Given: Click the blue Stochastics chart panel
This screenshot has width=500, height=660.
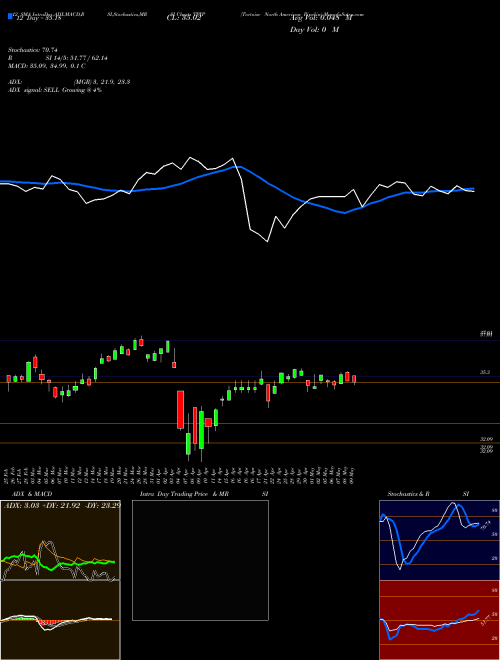Looking at the screenshot, I should click(x=439, y=540).
